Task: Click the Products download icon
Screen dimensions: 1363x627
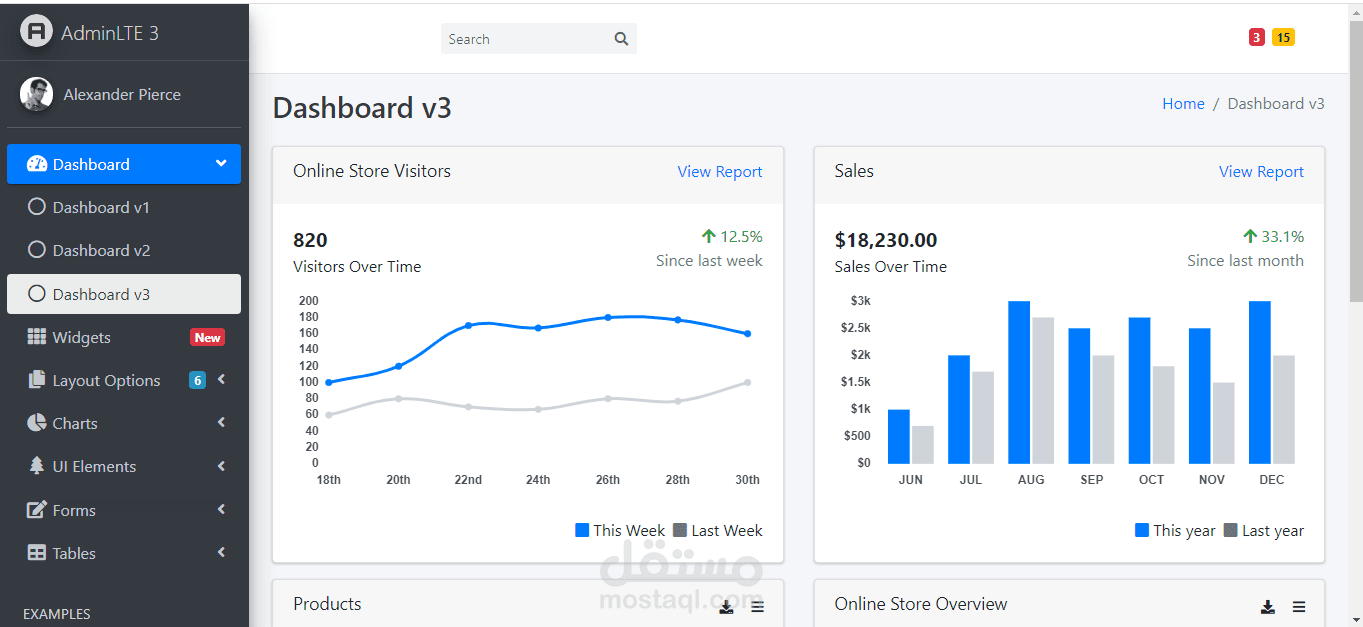Action: (x=726, y=606)
